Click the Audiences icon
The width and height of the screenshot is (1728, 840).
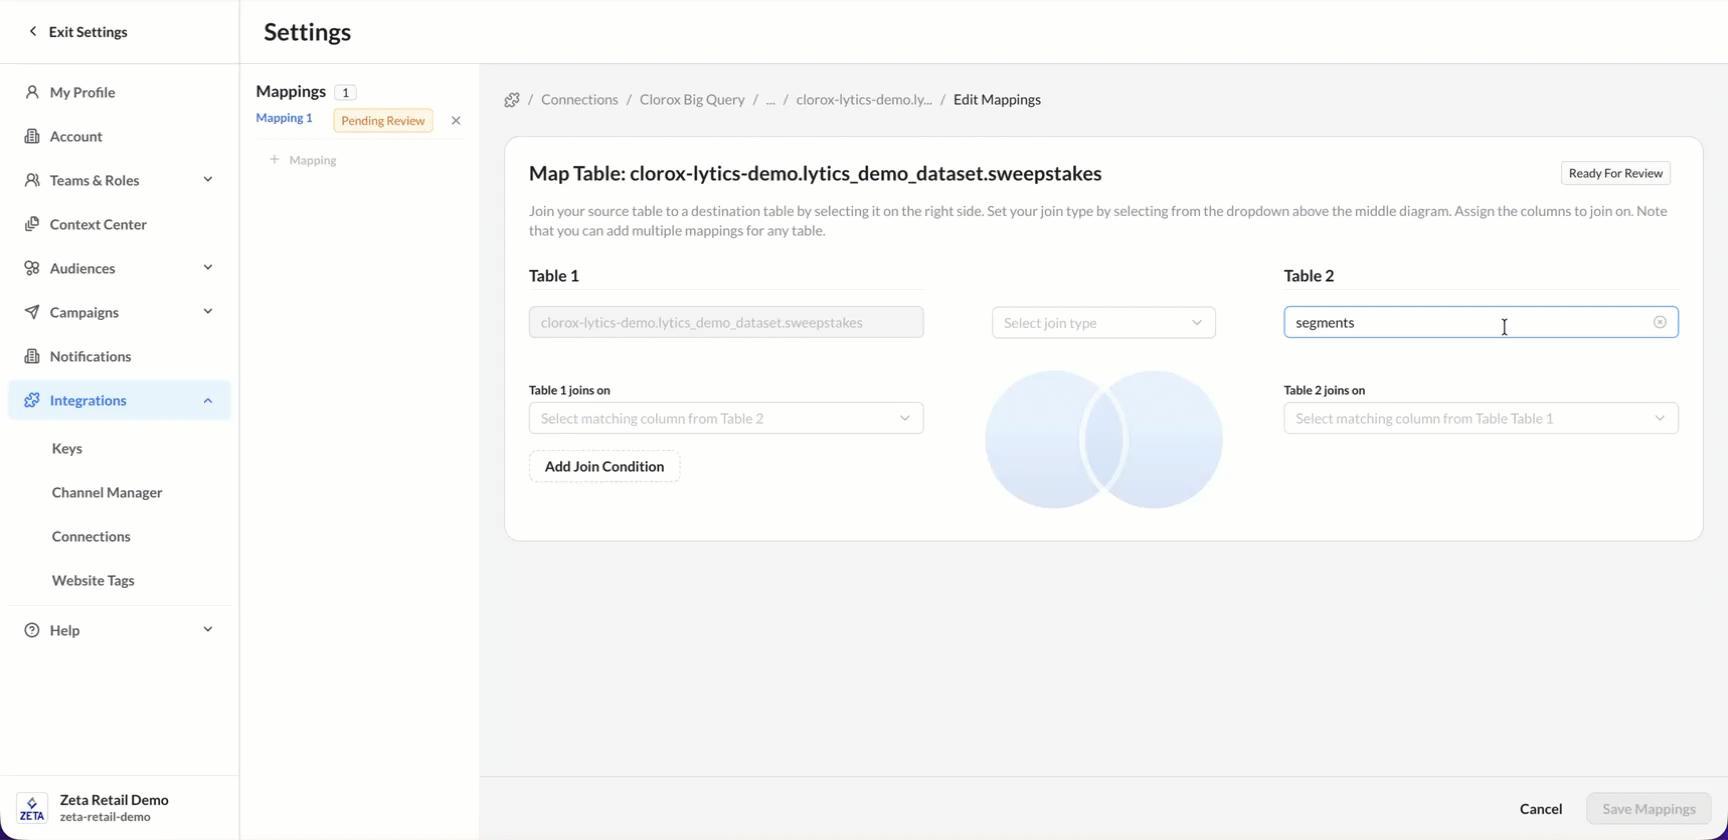pyautogui.click(x=32, y=268)
